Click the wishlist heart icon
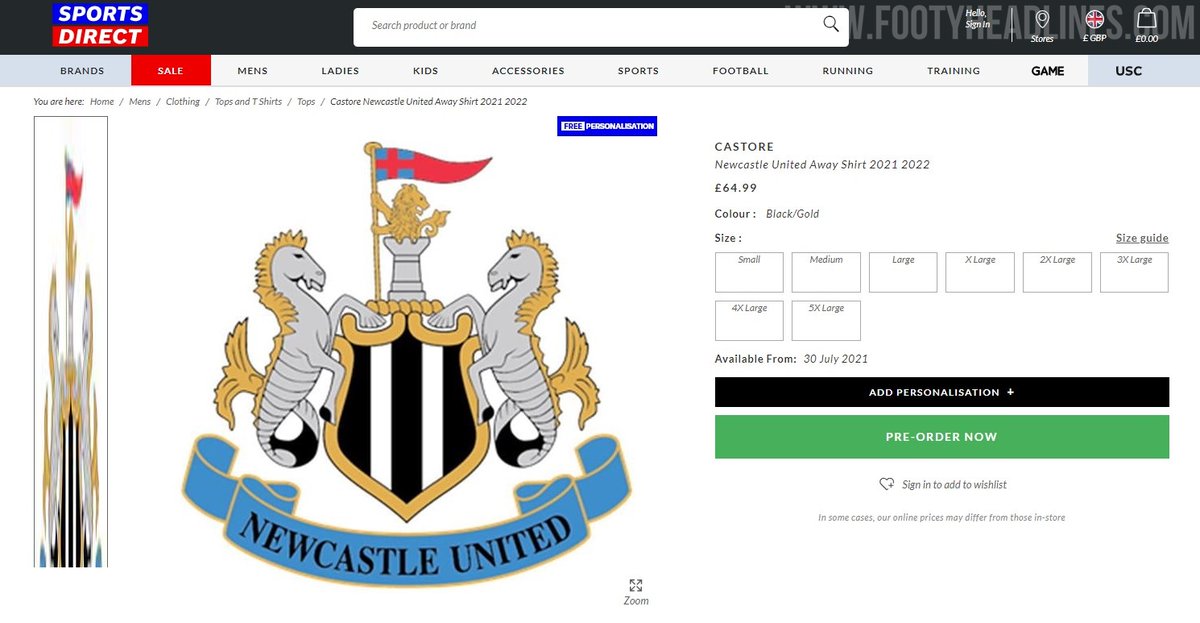The width and height of the screenshot is (1200, 623). pos(887,484)
